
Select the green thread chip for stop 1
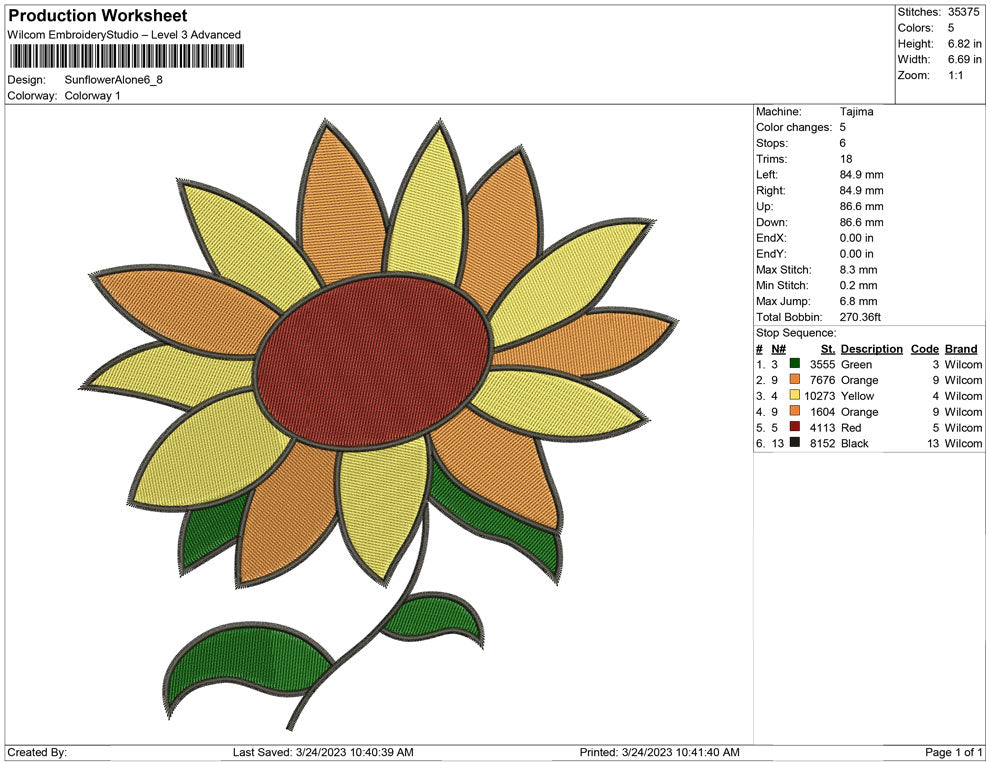click(793, 364)
